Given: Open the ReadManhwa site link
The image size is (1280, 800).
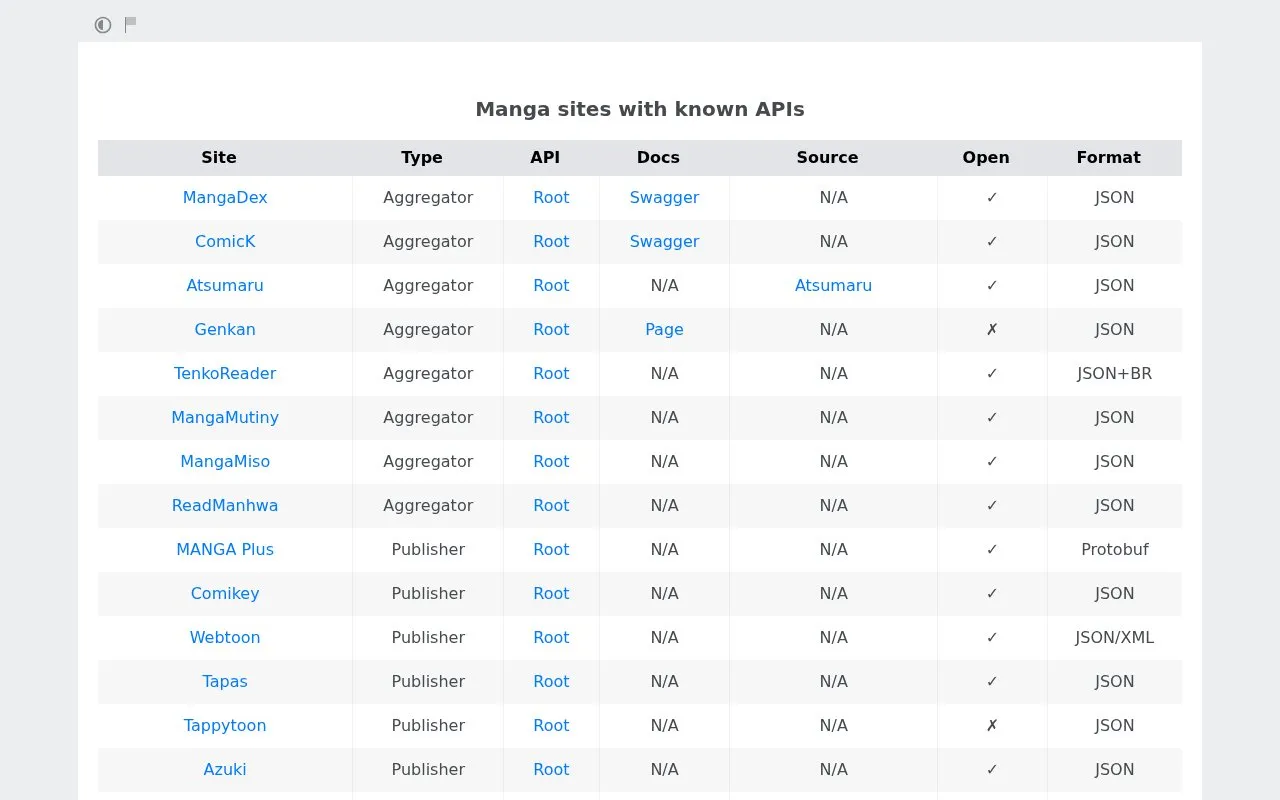Looking at the screenshot, I should click(x=225, y=506).
